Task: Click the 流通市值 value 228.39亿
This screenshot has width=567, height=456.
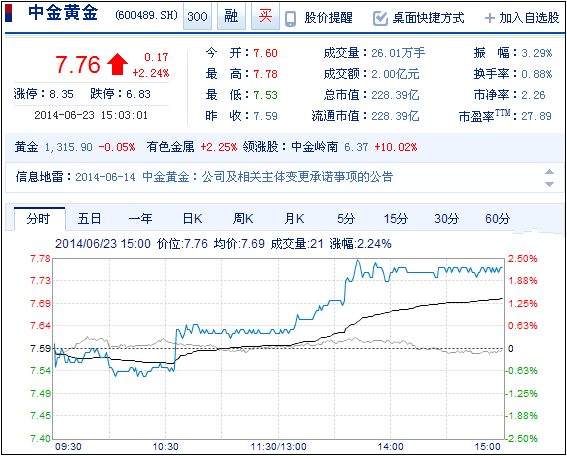Action: (x=395, y=116)
